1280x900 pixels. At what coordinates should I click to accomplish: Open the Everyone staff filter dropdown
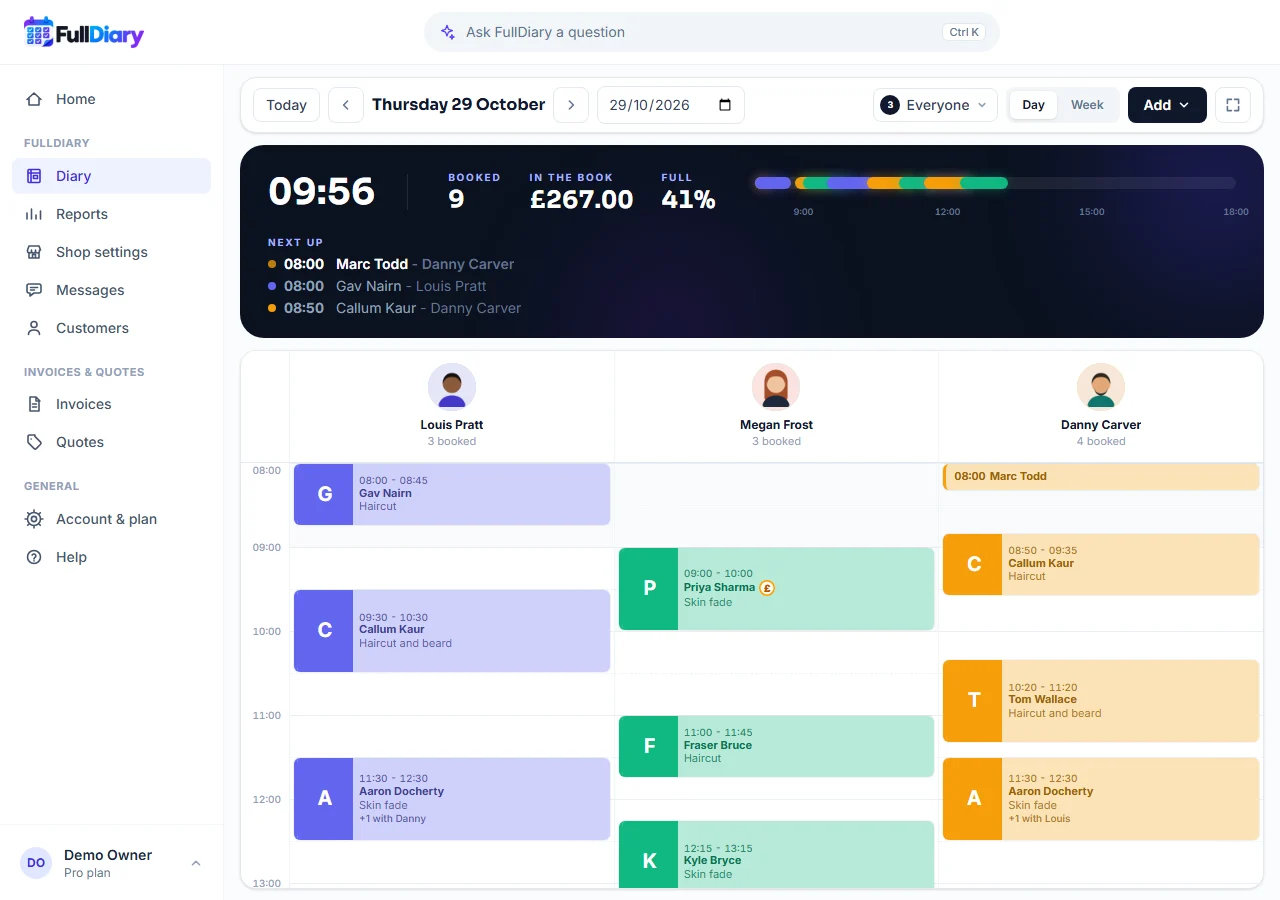pyautogui.click(x=935, y=105)
